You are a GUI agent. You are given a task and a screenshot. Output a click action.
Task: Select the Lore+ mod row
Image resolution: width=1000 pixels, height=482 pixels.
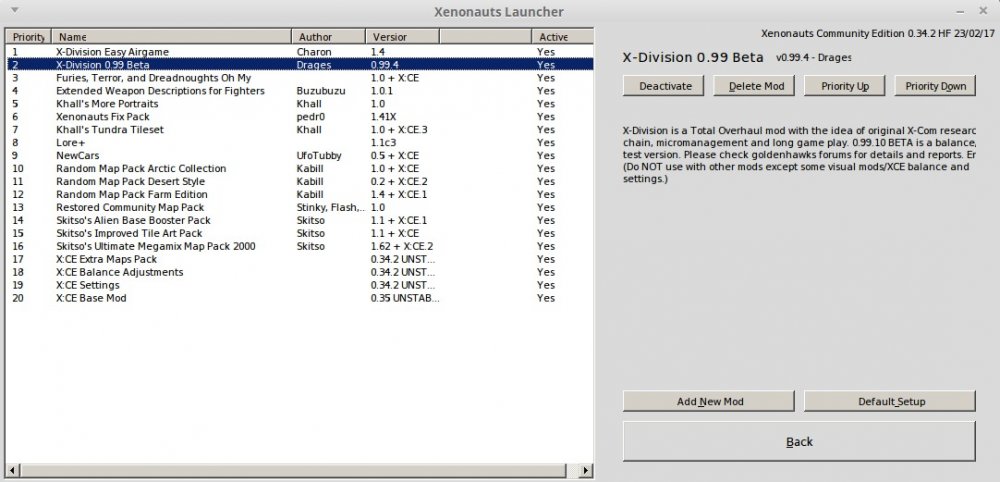pos(300,142)
